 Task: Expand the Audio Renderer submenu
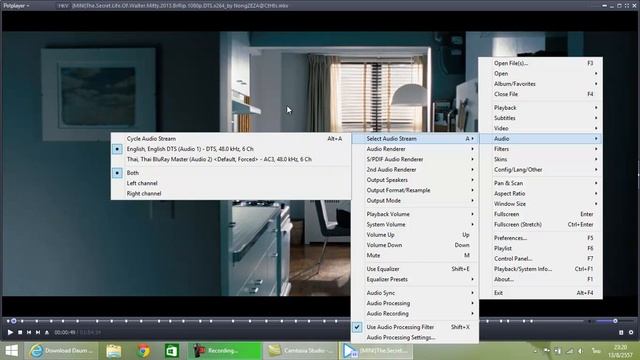415,149
